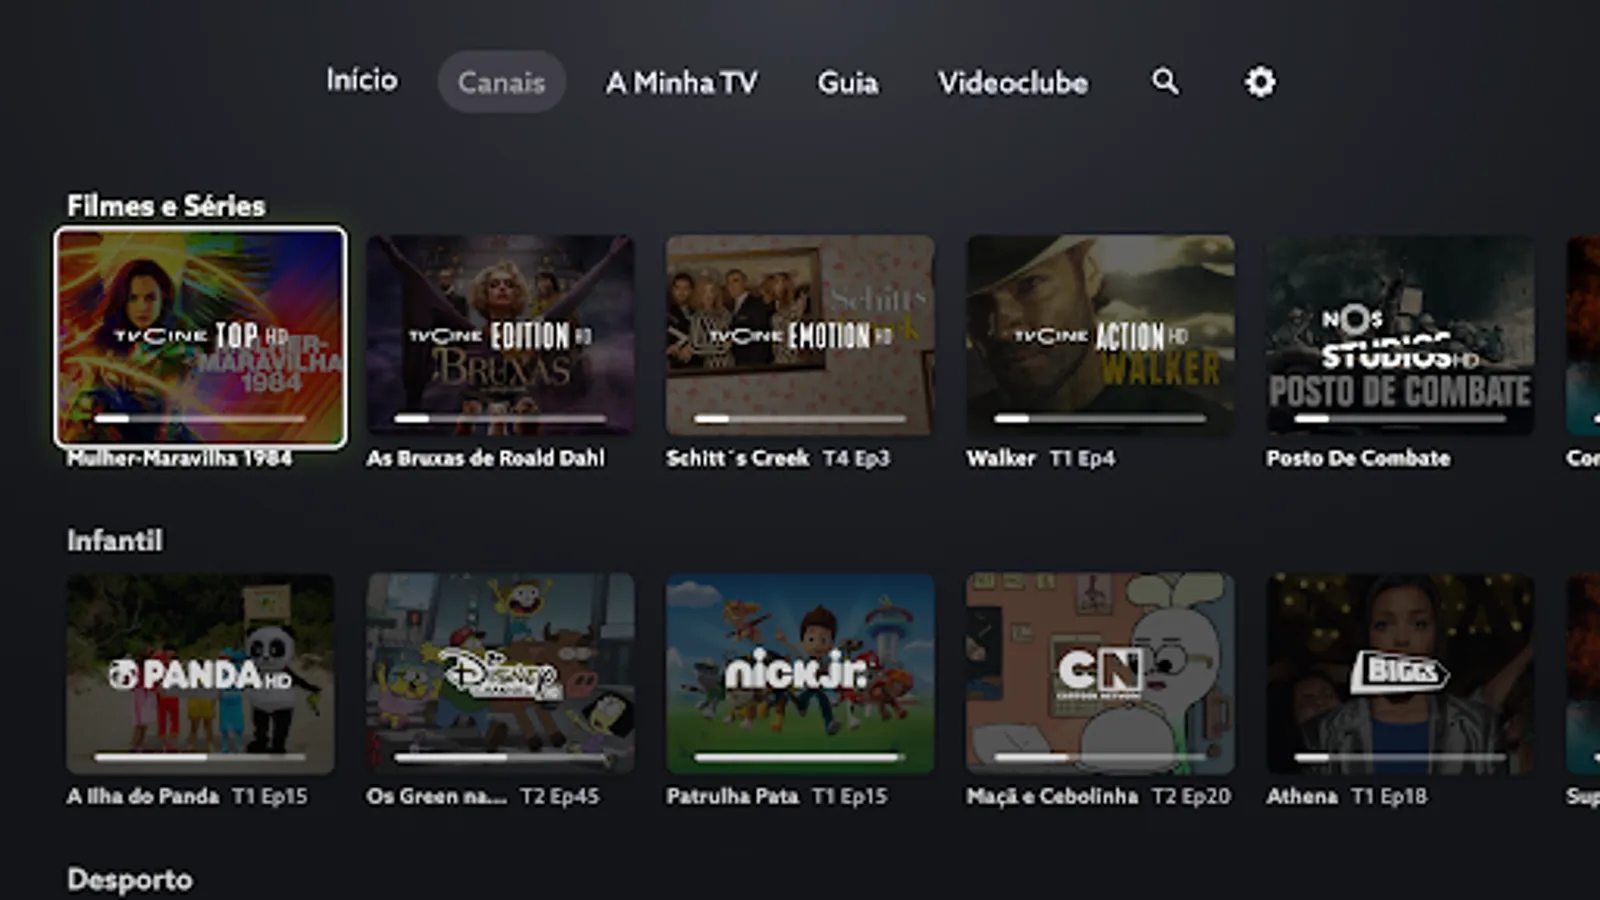Open TVCine Action HD Walker thumbnail
Screen dimensions: 1600x900
1100,335
